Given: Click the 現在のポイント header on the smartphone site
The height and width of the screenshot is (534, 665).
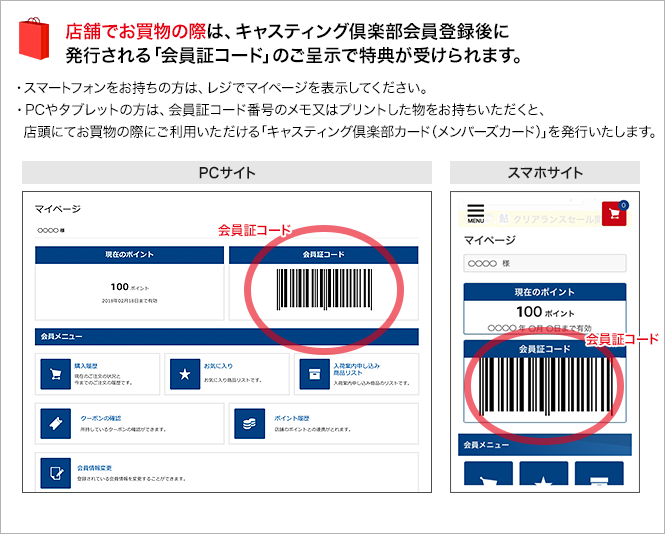Looking at the screenshot, I should tap(545, 292).
